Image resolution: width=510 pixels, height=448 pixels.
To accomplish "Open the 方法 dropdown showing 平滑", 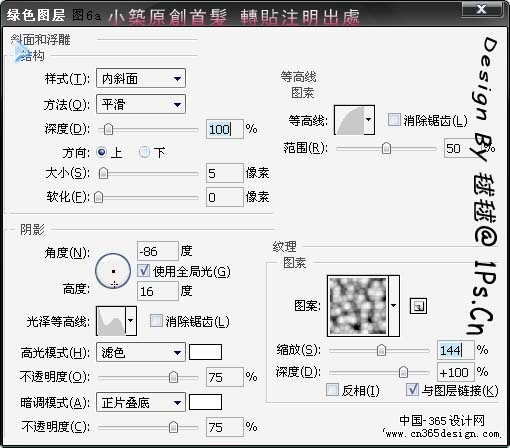I will pos(141,104).
